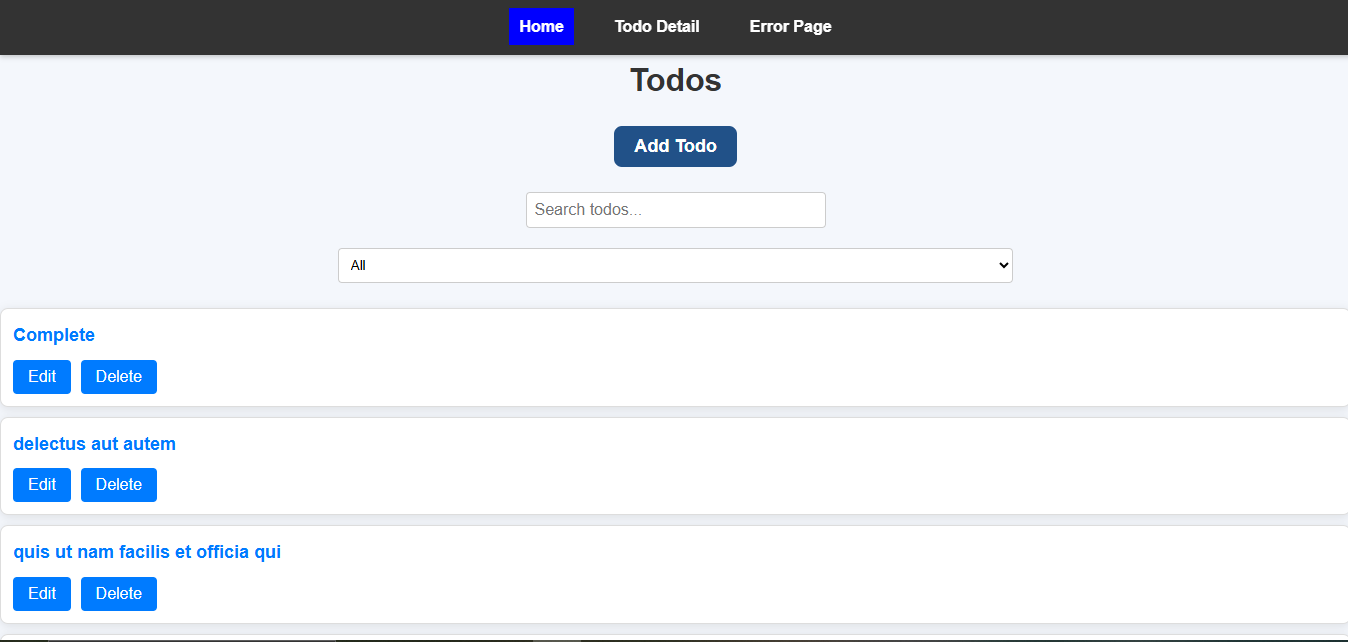
Task: Navigate to Error Page in navbar
Action: pos(790,26)
